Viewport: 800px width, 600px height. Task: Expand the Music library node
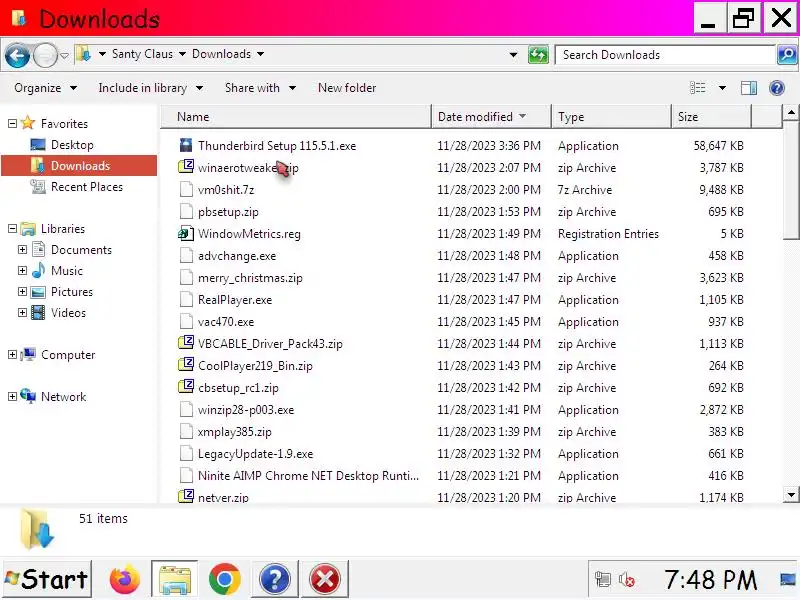(22, 270)
